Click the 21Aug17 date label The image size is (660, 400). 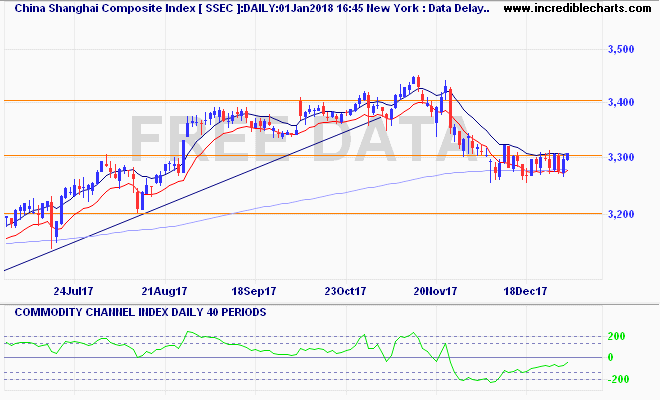[164, 291]
